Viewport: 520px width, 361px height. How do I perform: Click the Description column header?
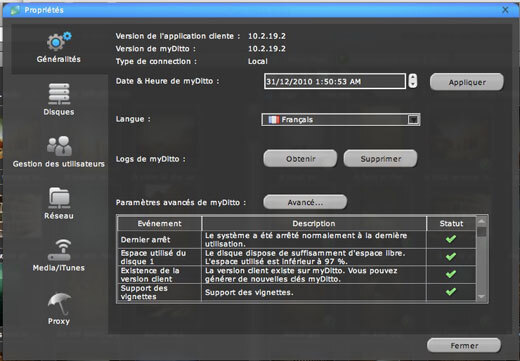pos(314,223)
